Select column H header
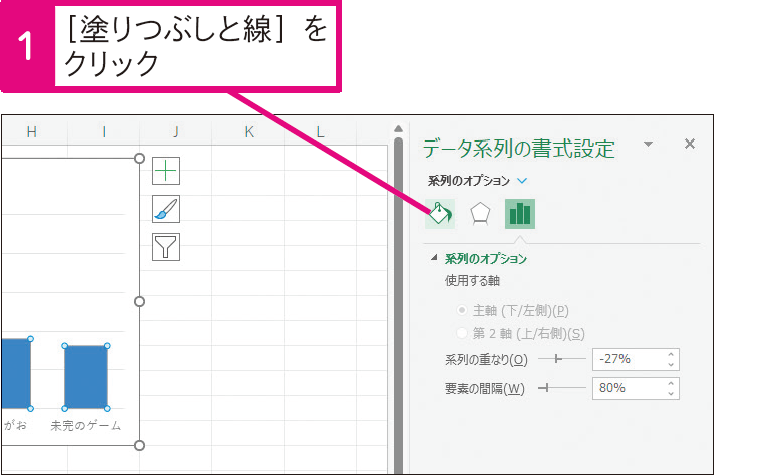 coord(31,131)
